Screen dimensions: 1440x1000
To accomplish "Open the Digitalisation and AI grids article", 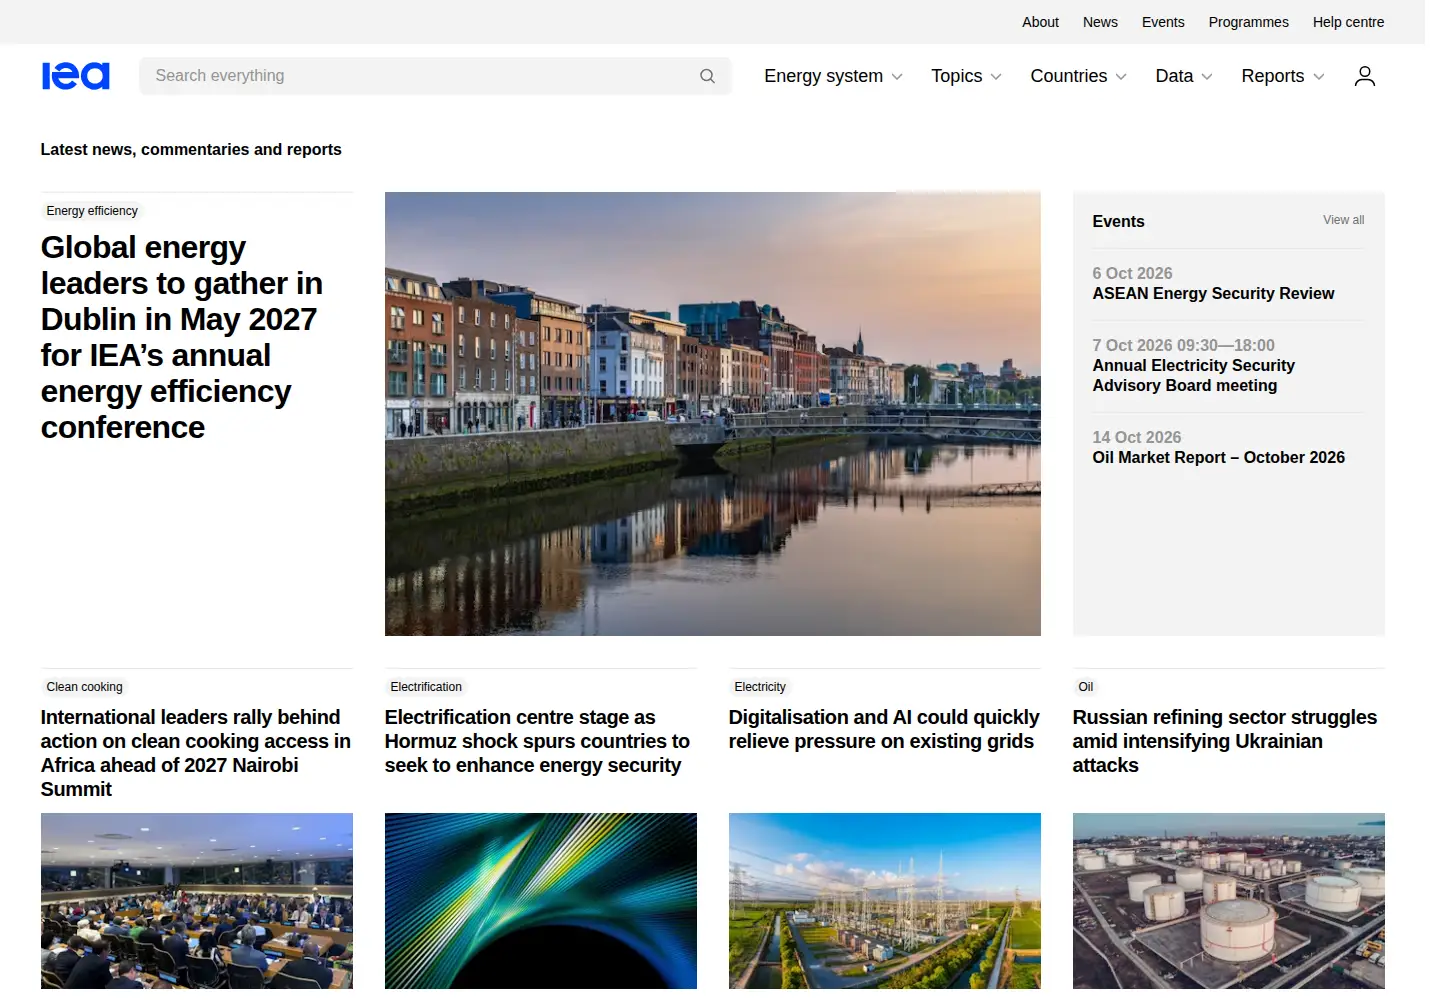I will (884, 729).
